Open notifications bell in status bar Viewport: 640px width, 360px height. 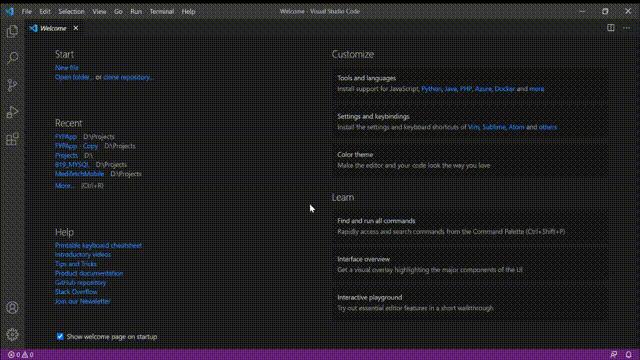629,355
